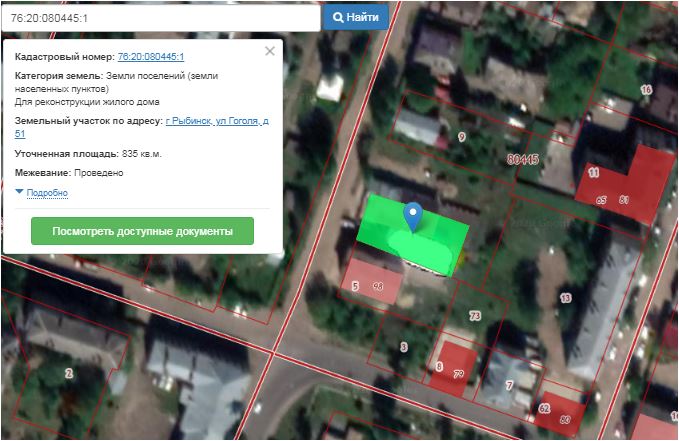Open cadastral number link 76:20:080445:1
This screenshot has height=441, width=679.
150,57
